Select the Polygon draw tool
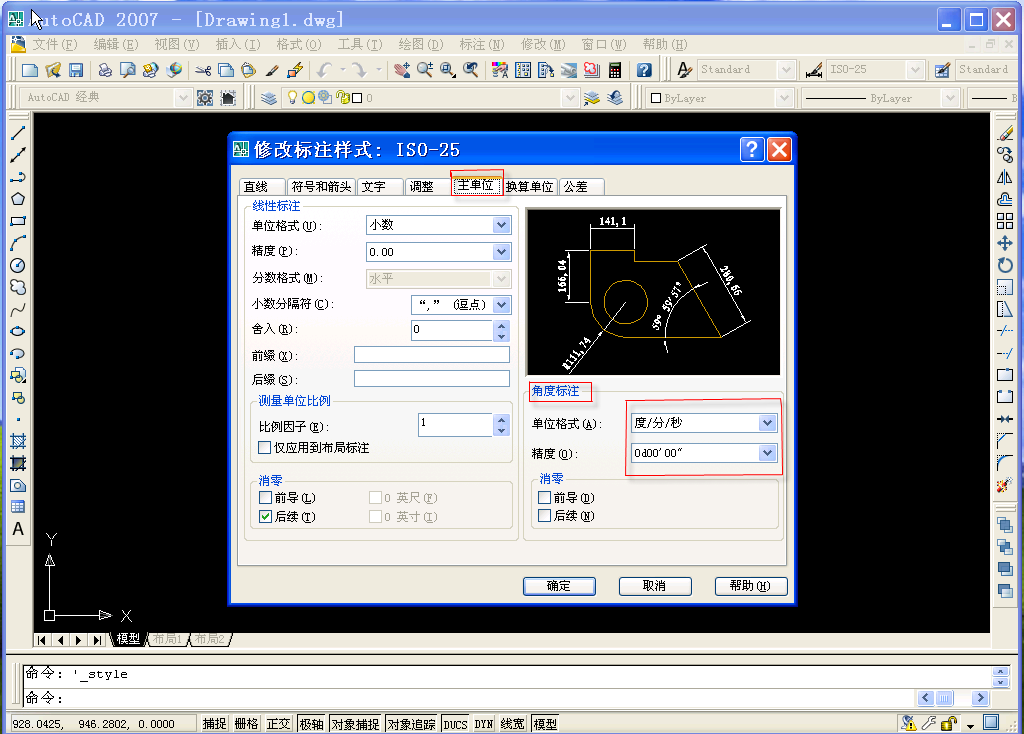The height and width of the screenshot is (734, 1024). click(18, 199)
